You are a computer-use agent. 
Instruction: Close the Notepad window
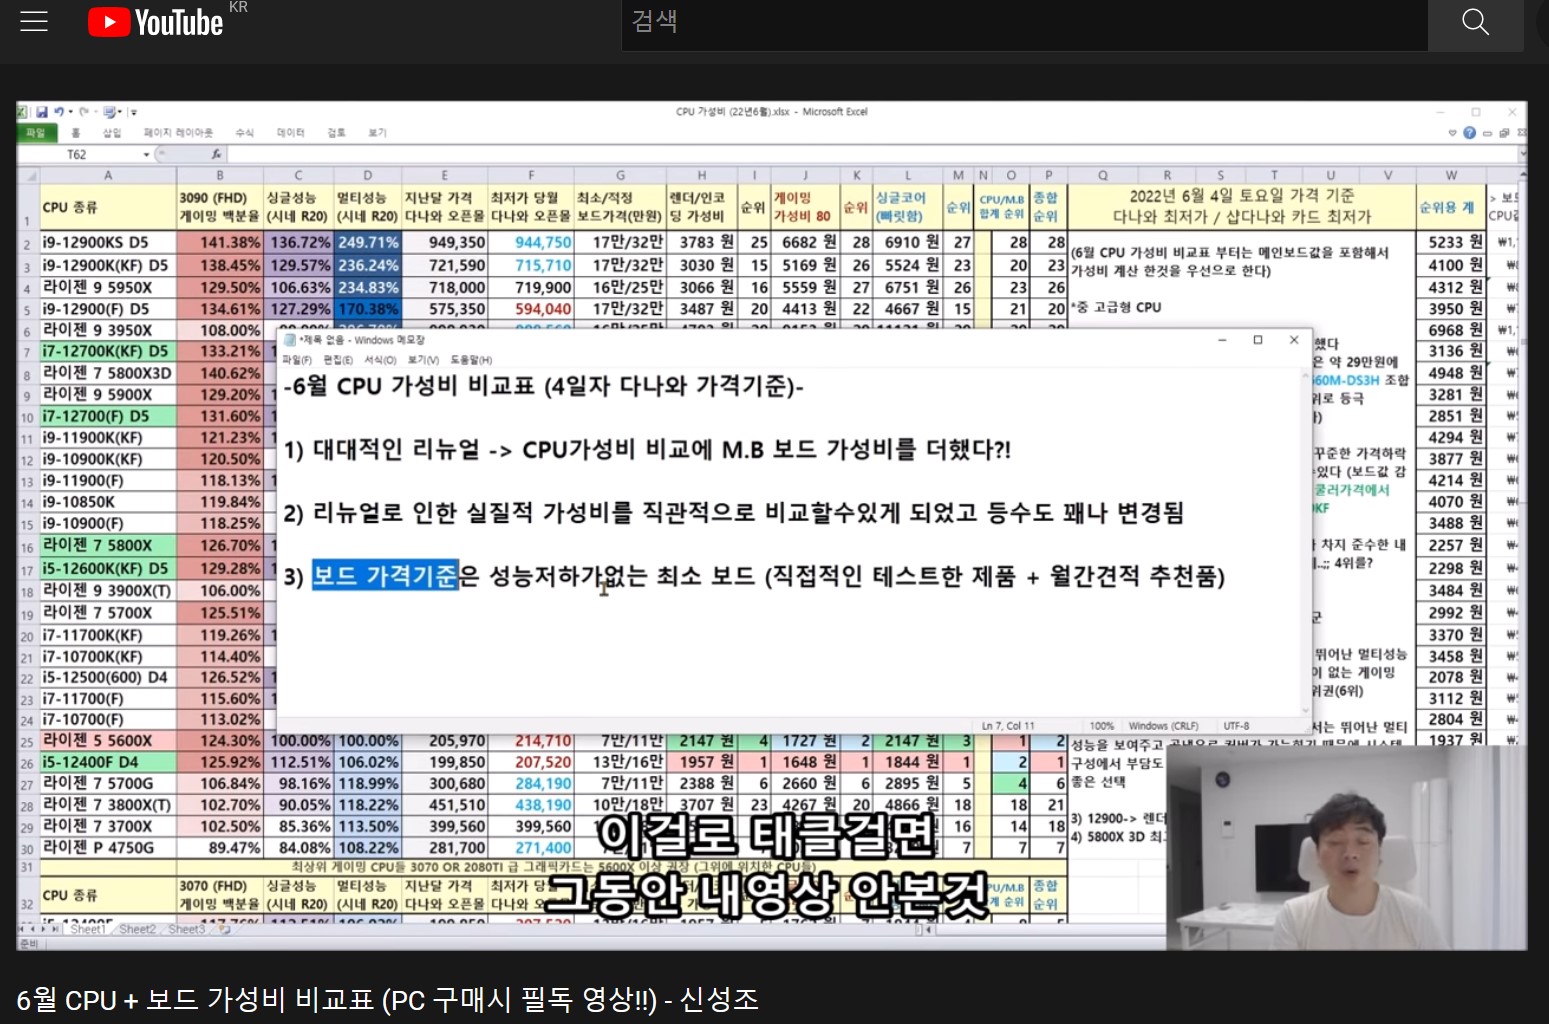coord(1294,340)
